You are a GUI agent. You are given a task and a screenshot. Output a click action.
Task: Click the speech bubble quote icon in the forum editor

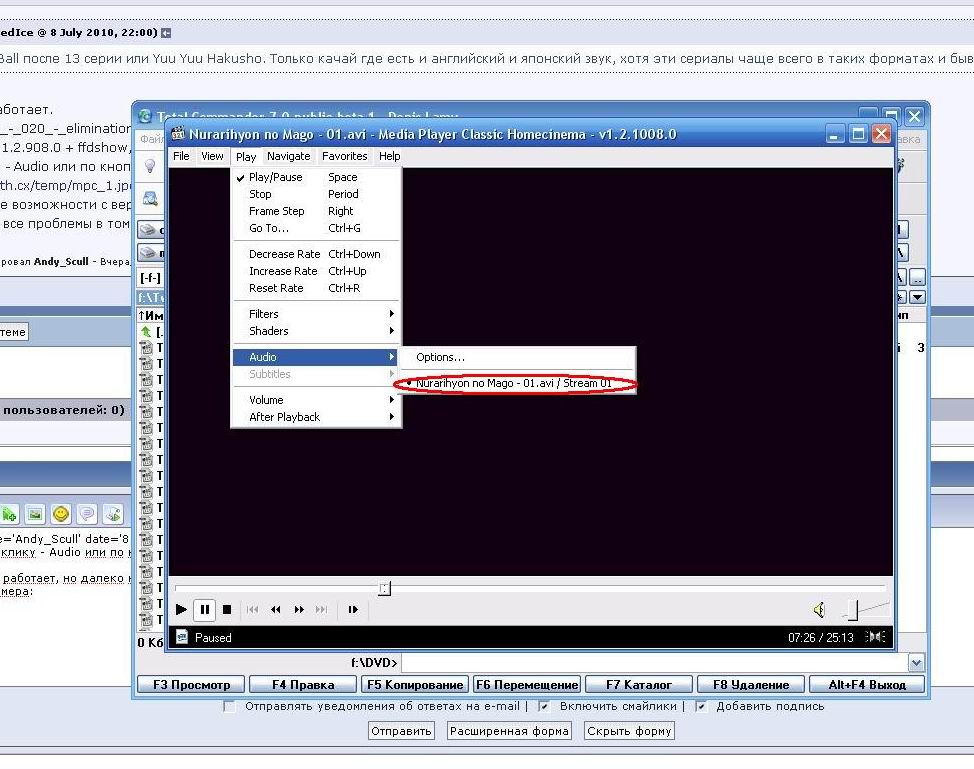(87, 514)
